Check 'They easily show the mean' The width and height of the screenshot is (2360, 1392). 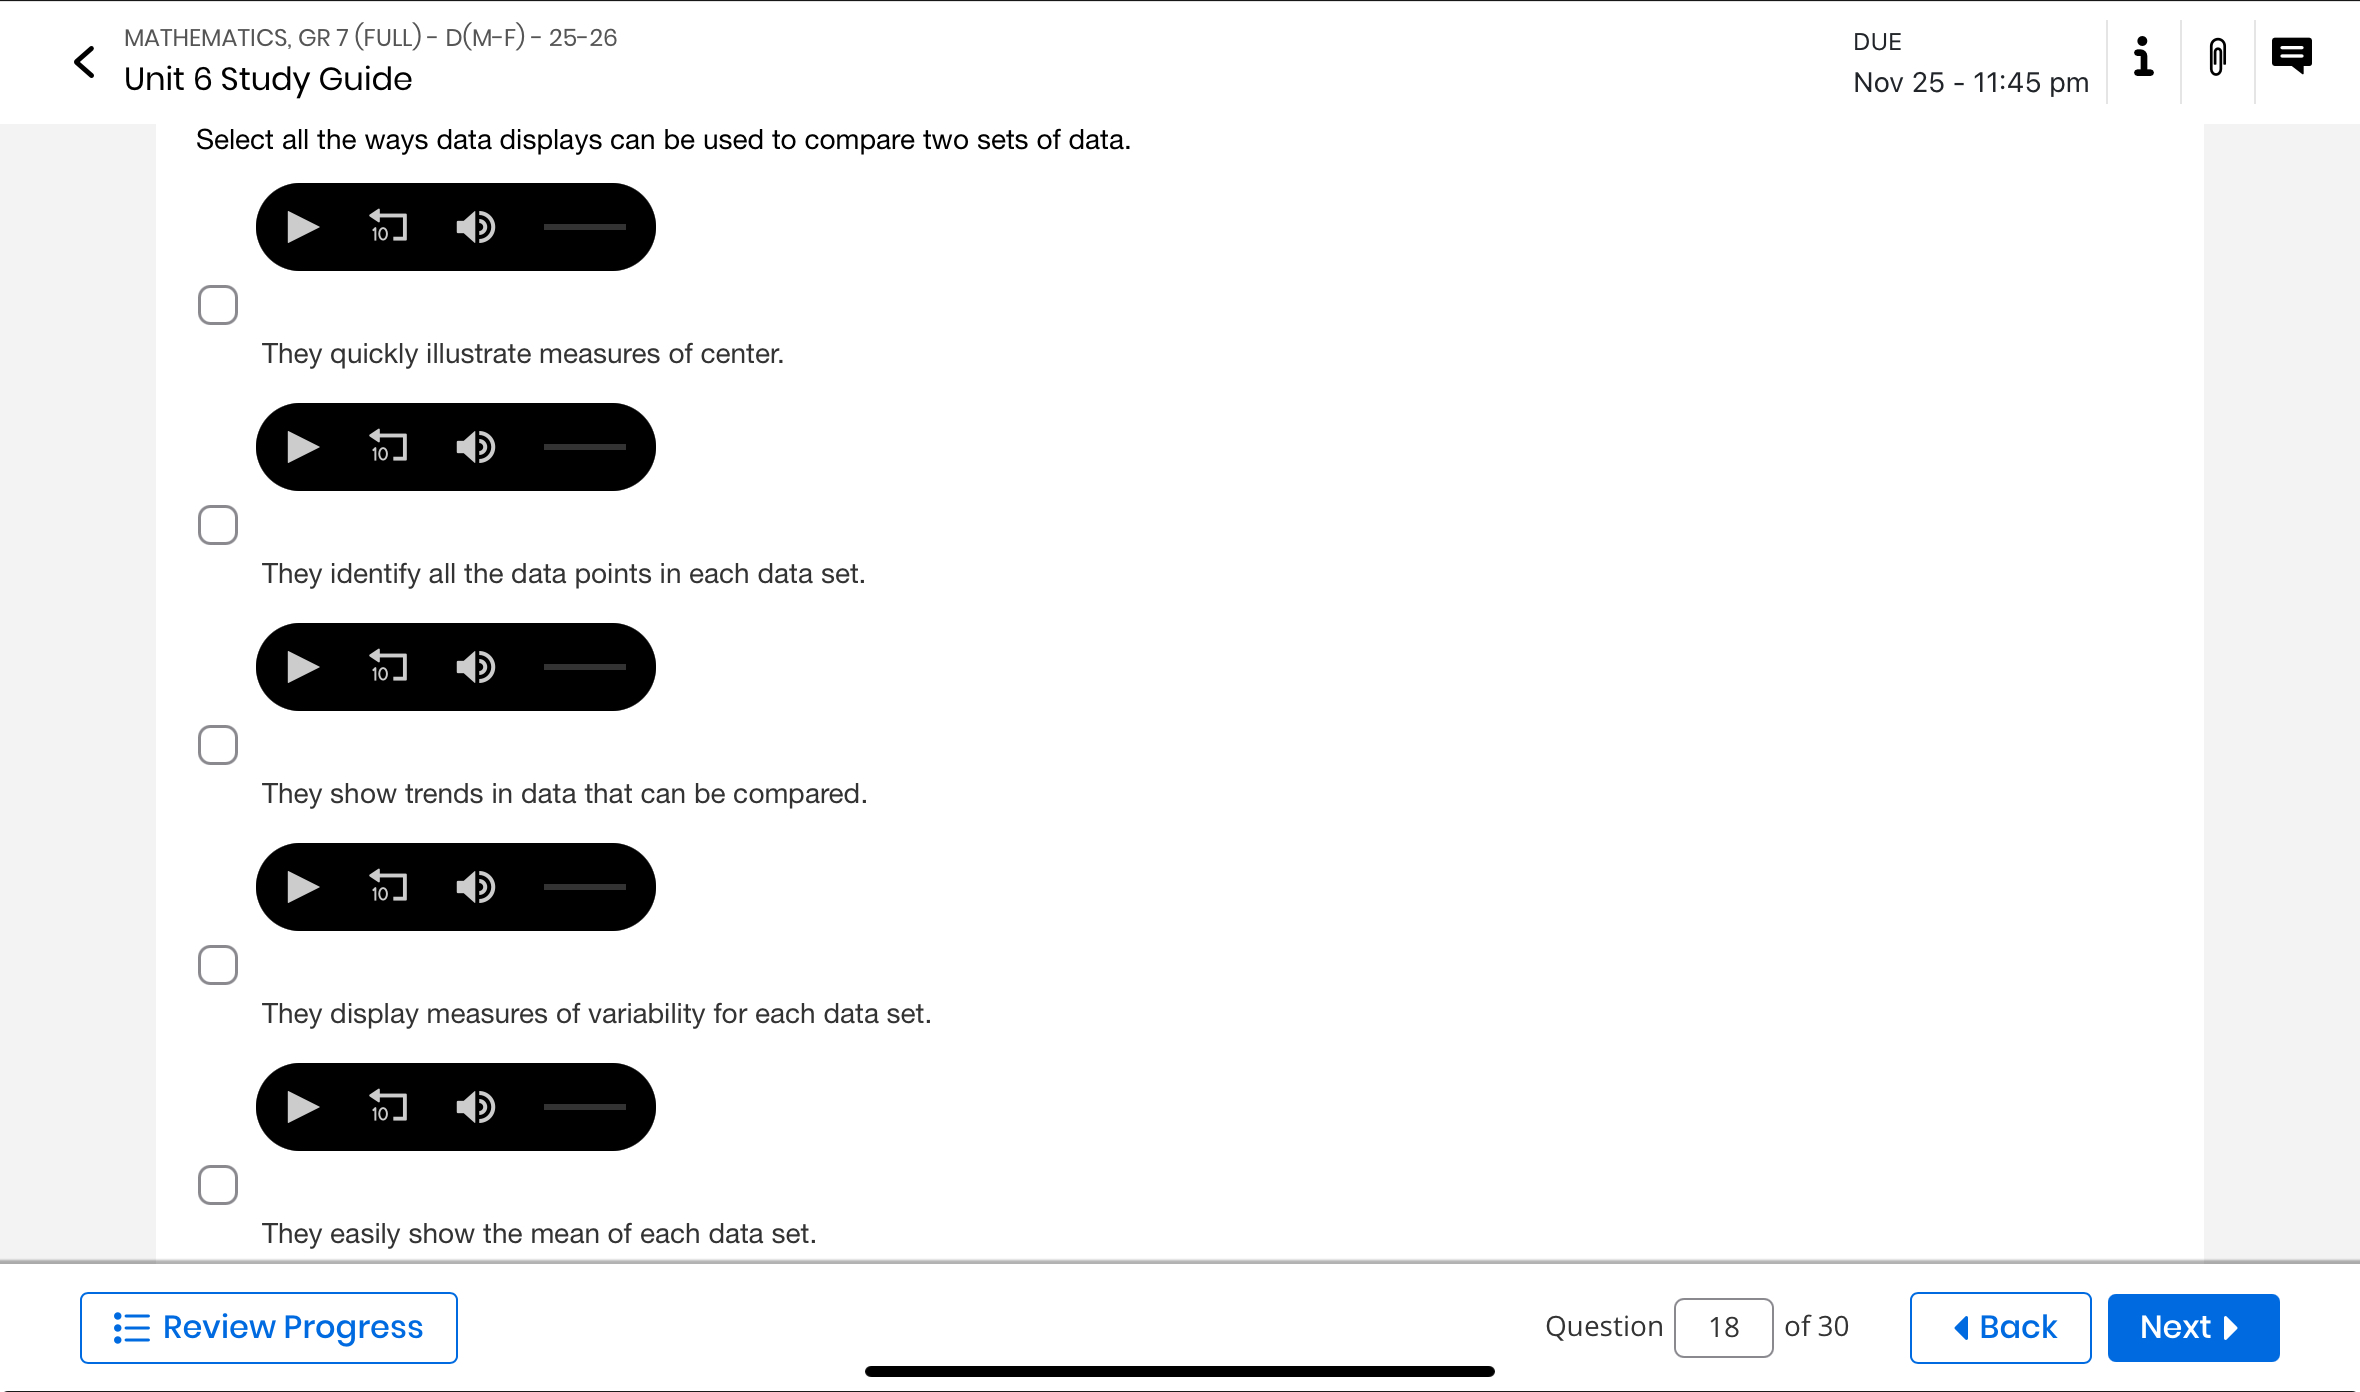pyautogui.click(x=218, y=1185)
